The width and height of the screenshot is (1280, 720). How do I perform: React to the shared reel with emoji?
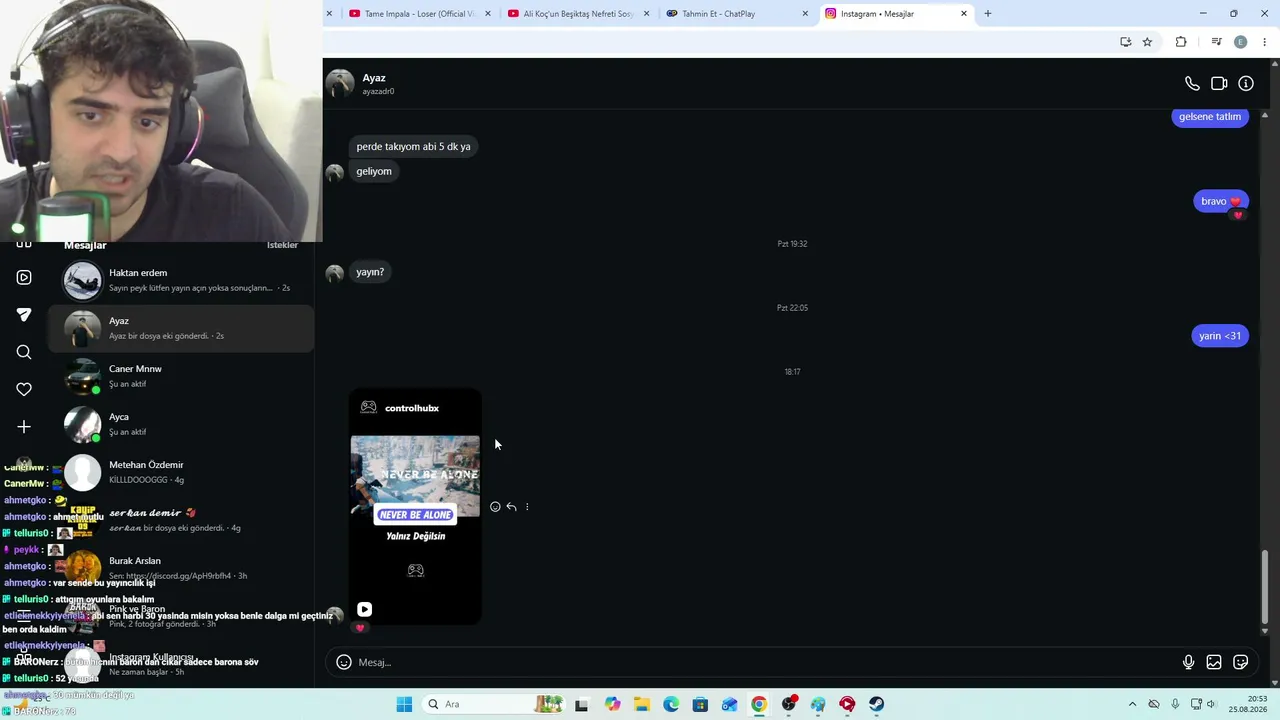pos(495,507)
